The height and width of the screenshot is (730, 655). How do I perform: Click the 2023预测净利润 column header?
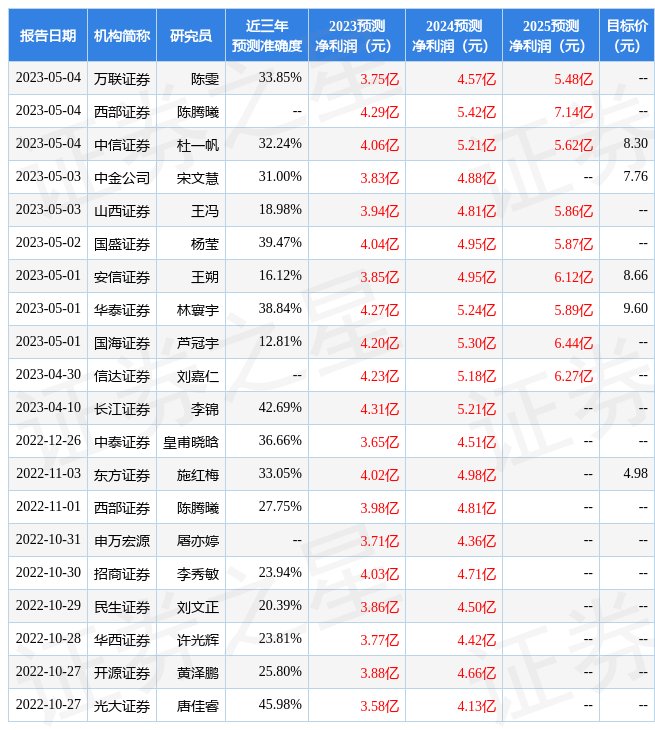pyautogui.click(x=357, y=35)
